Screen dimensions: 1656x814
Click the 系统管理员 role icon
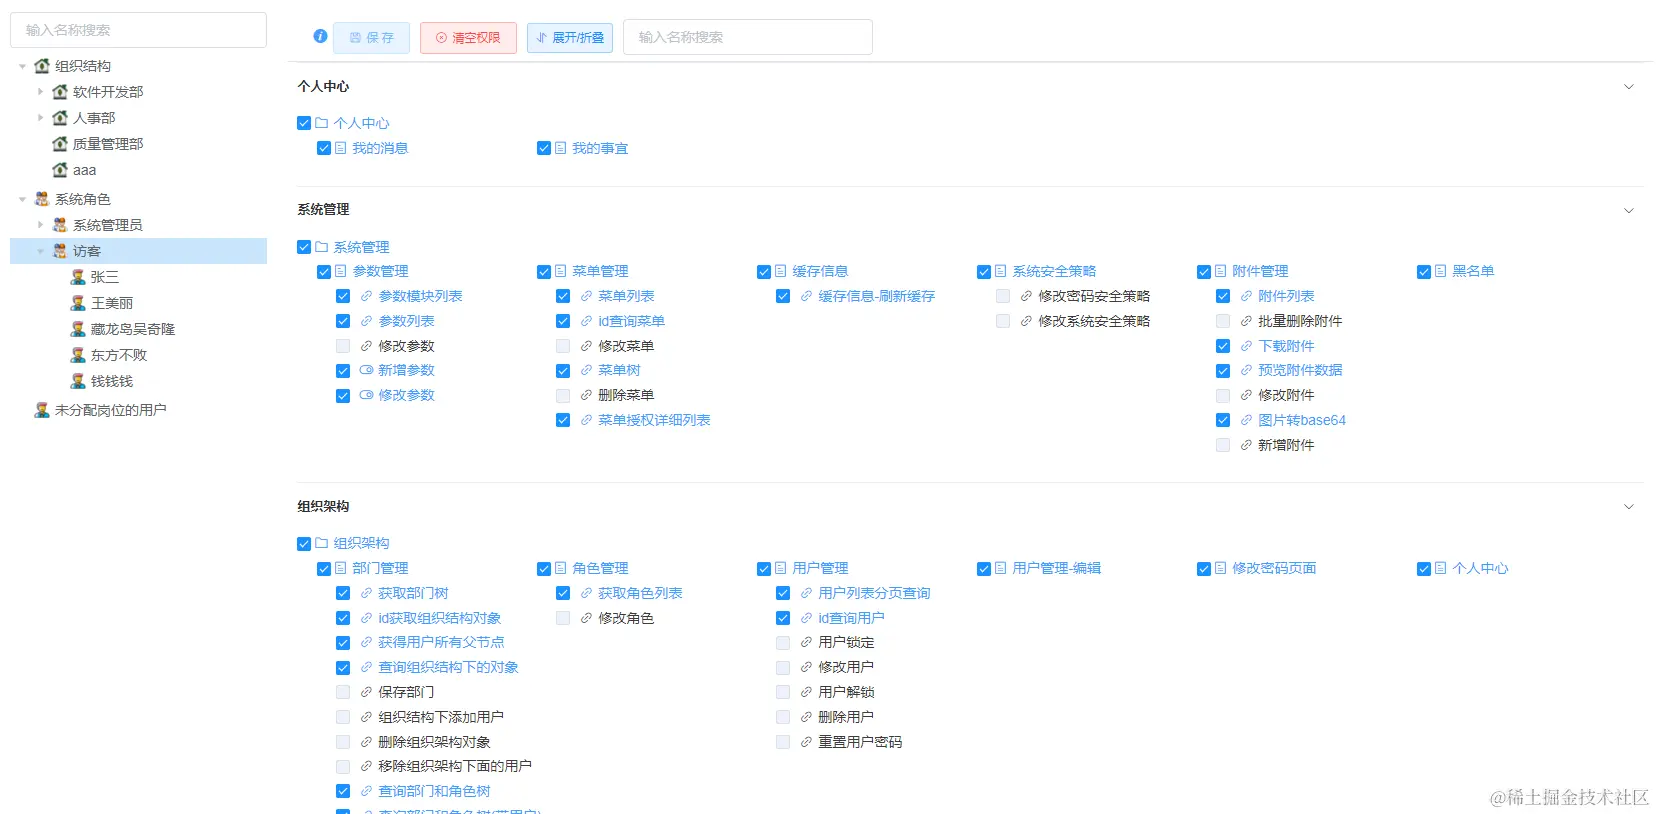click(x=60, y=225)
